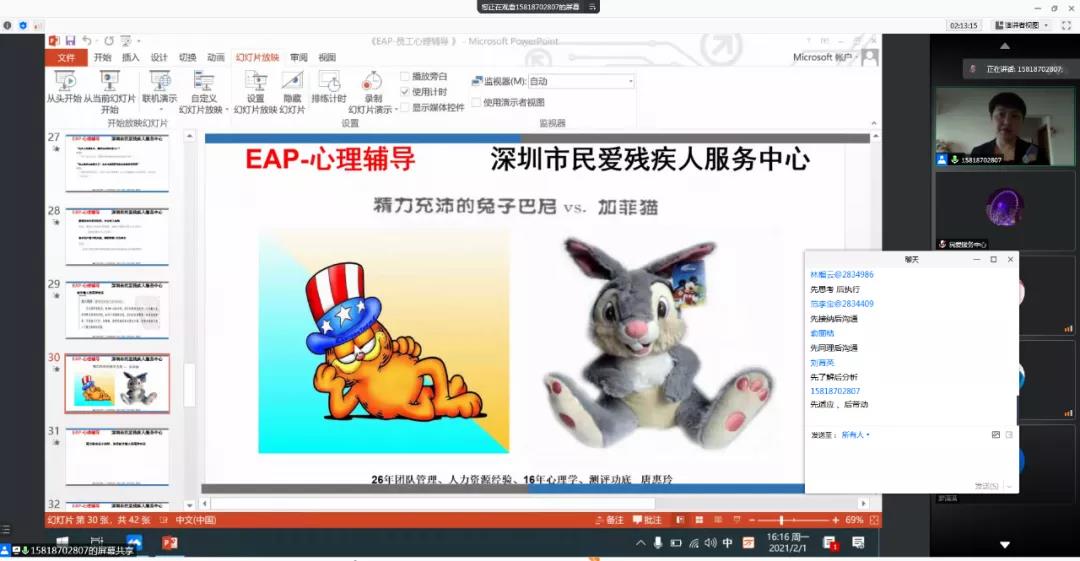
Task: Click the screenshot icon in chat panel
Action: coord(995,435)
